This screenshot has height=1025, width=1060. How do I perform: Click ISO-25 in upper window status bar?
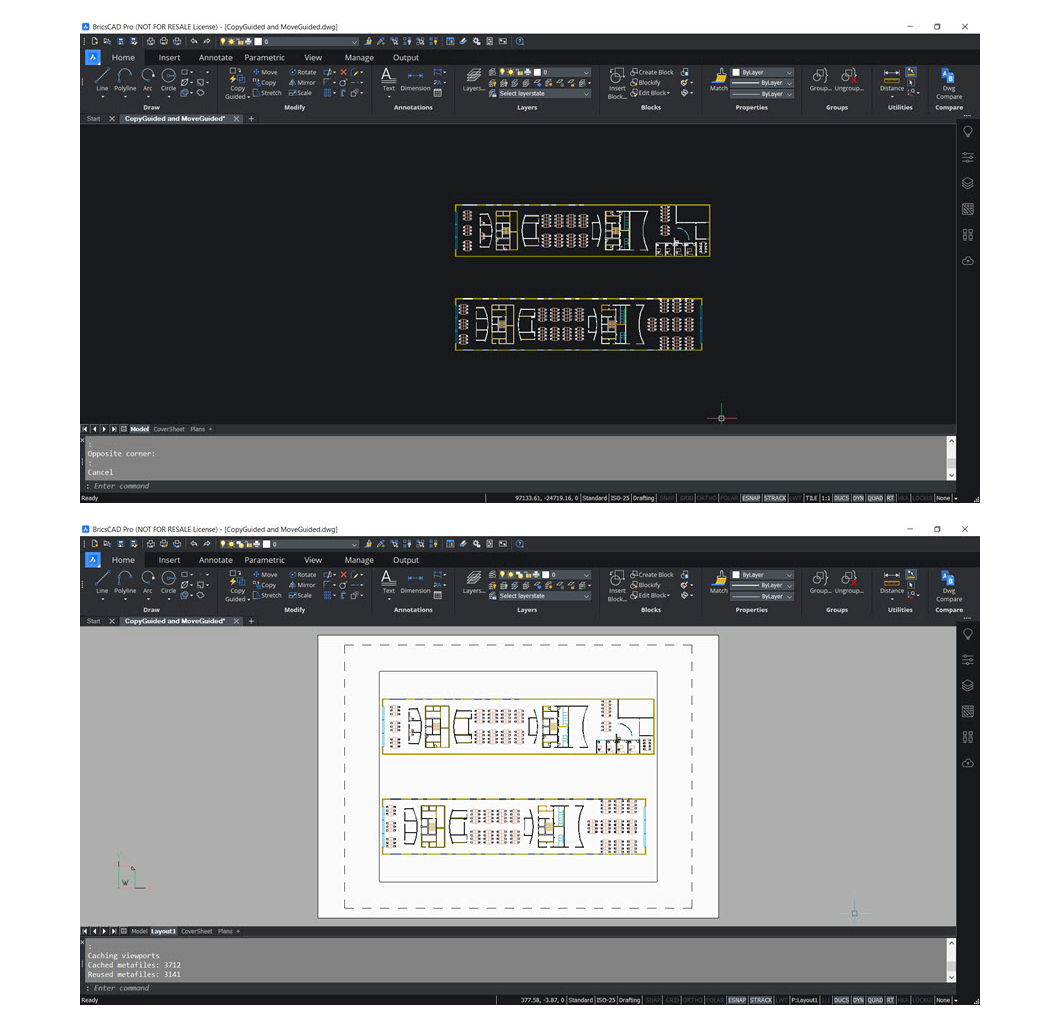coord(619,498)
